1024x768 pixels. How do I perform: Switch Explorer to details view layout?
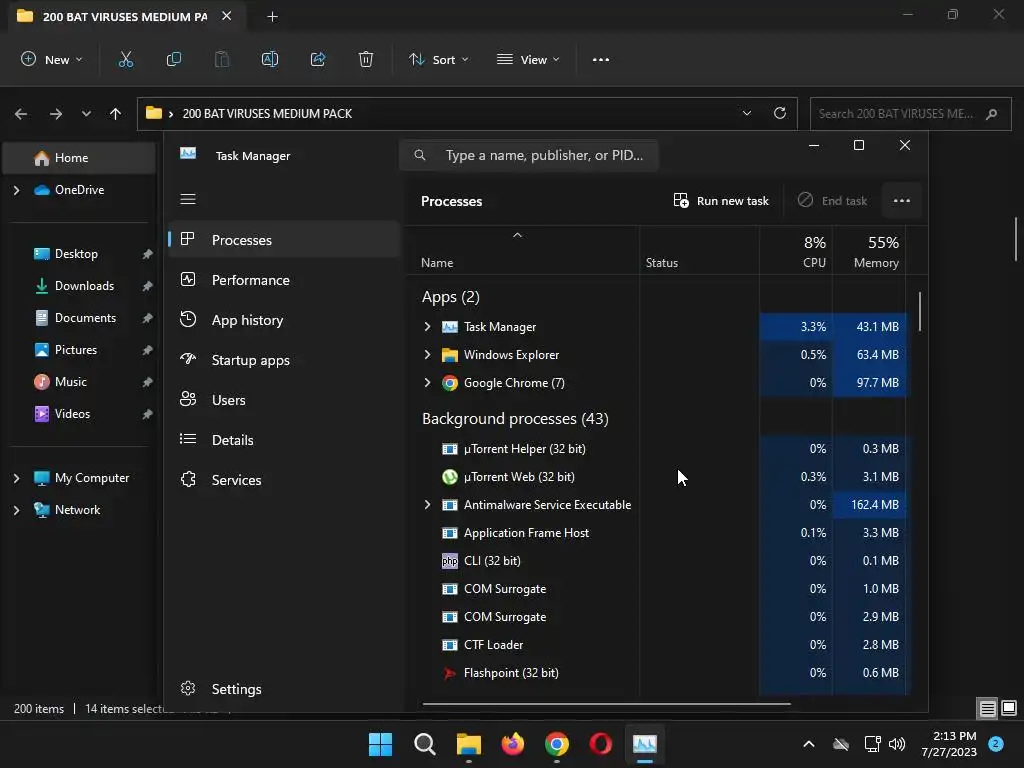pos(987,708)
